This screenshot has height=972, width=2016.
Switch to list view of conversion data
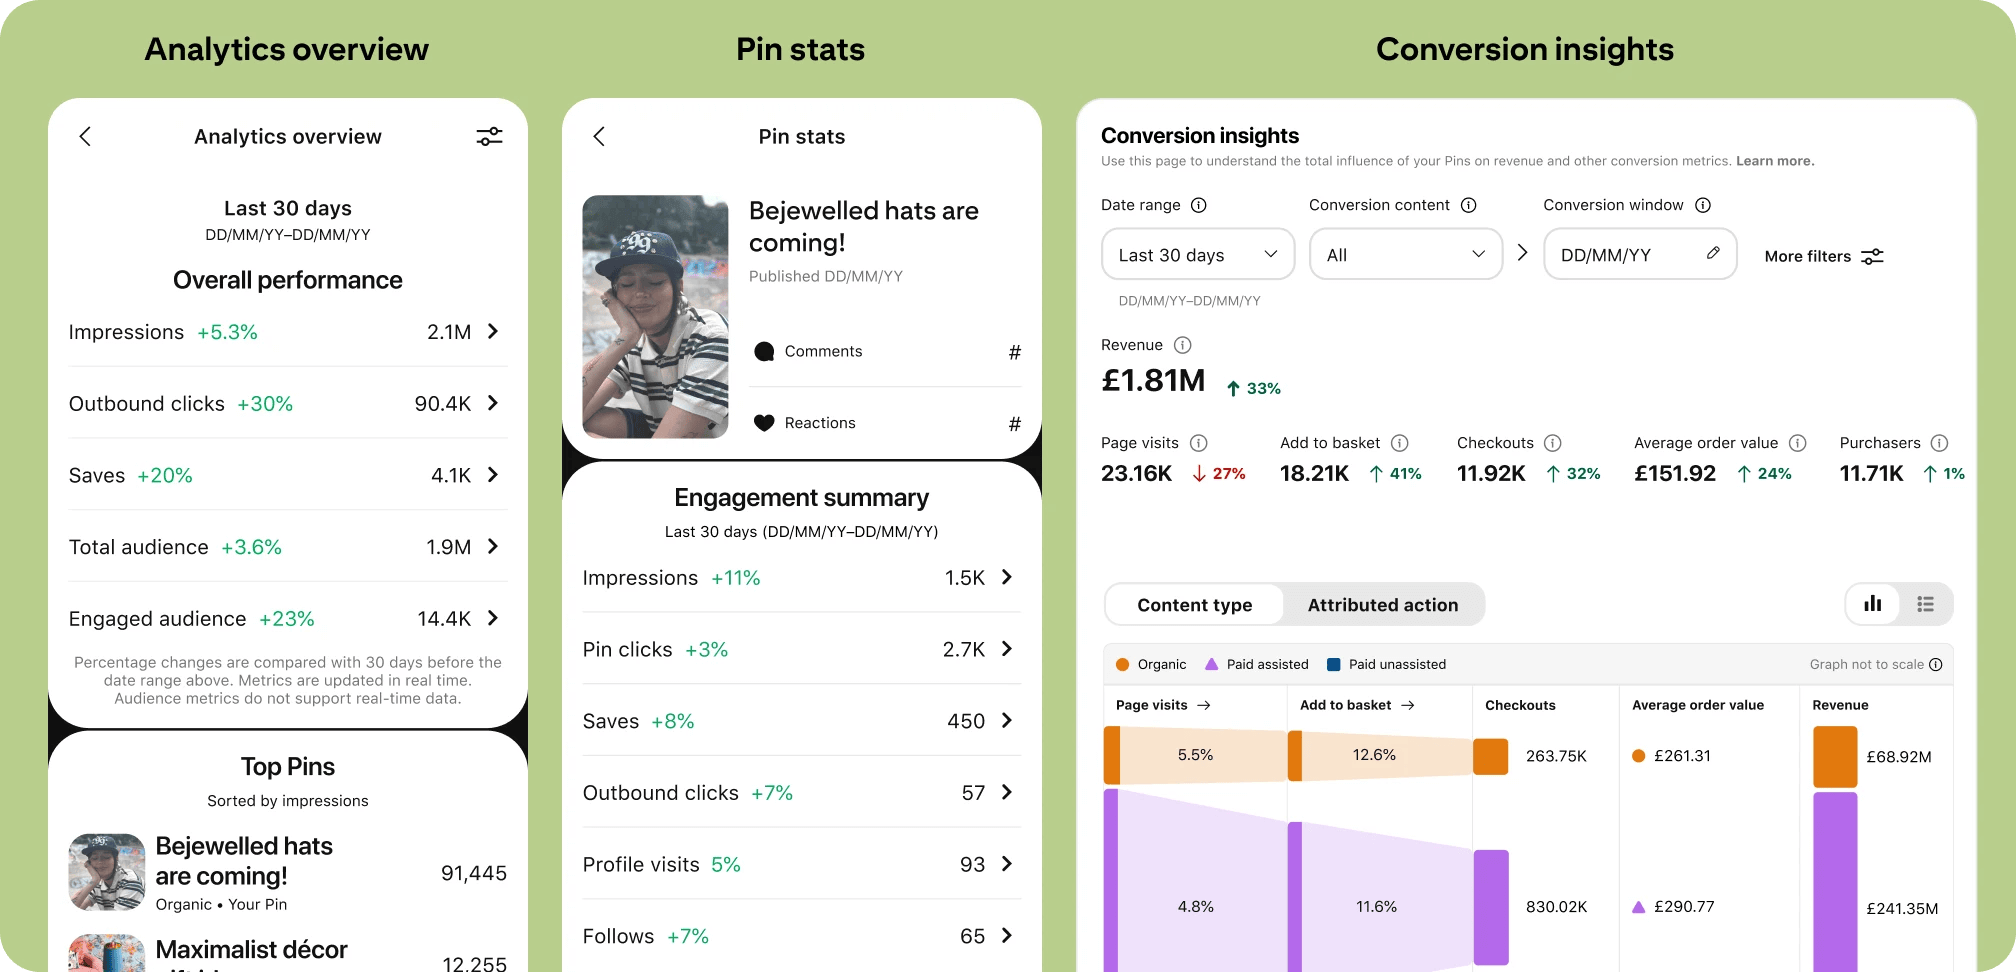[1926, 604]
